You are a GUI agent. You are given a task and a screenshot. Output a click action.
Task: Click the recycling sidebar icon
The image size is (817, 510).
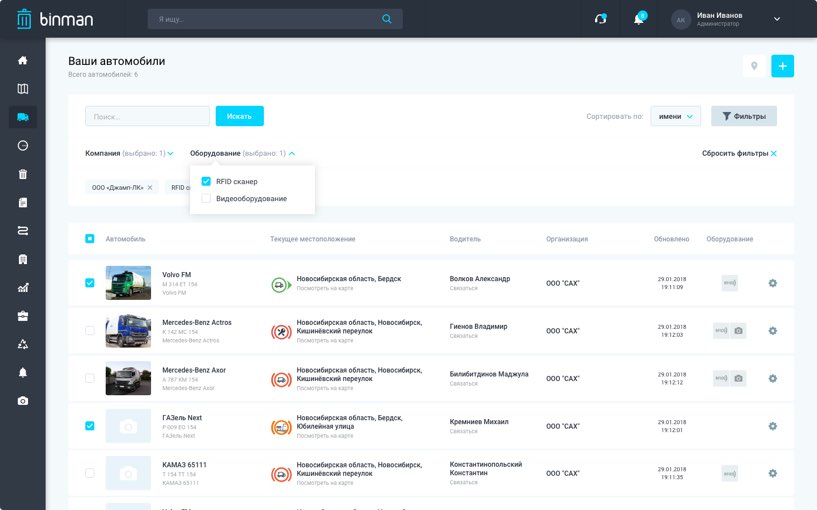pos(22,345)
